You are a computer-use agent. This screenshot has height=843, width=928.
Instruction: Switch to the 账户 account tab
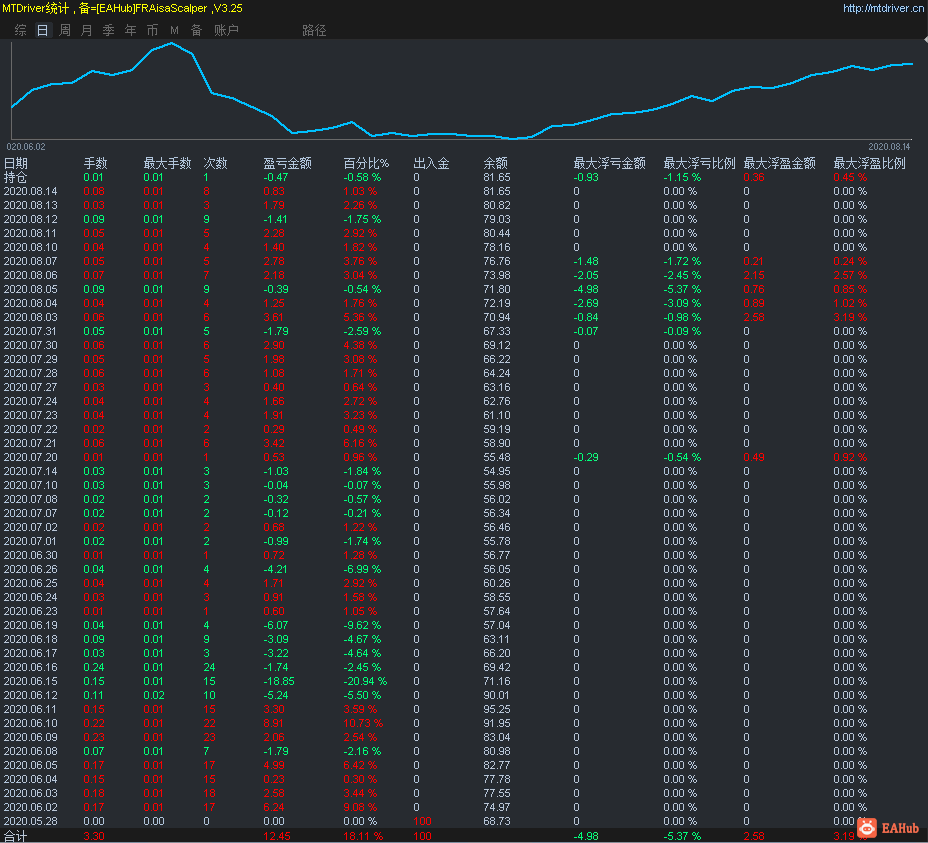click(226, 31)
